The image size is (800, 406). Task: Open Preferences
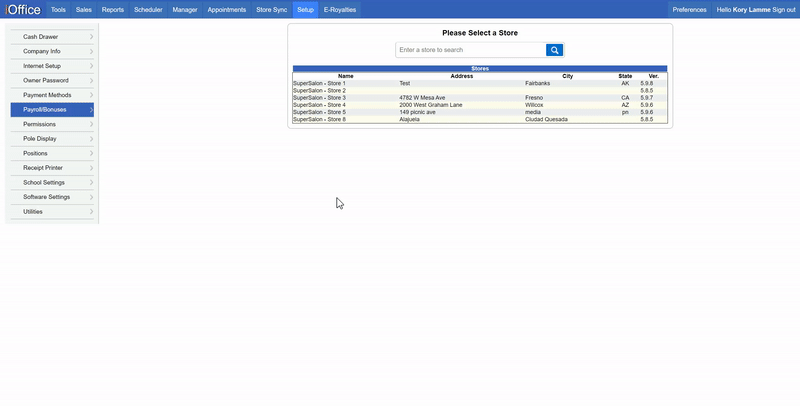pos(689,10)
